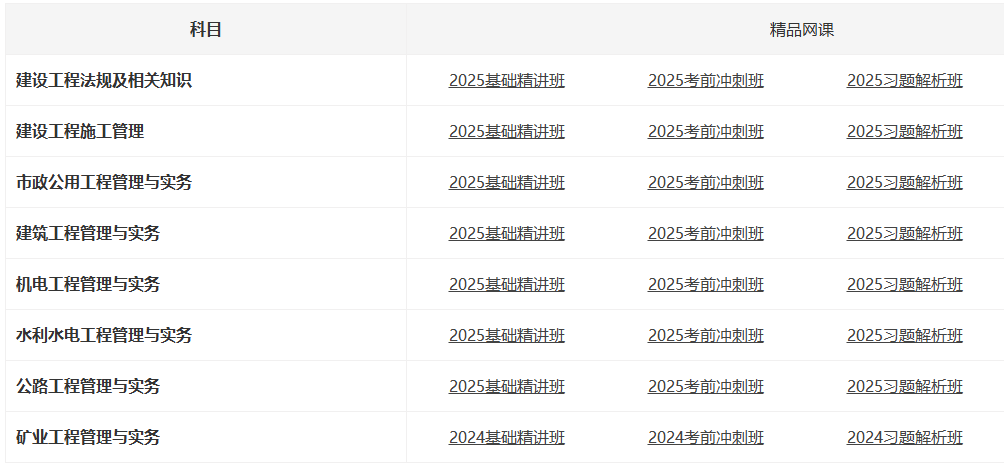Click 2025基础精讲班 for 市政公用工程管理与实务

click(x=506, y=183)
